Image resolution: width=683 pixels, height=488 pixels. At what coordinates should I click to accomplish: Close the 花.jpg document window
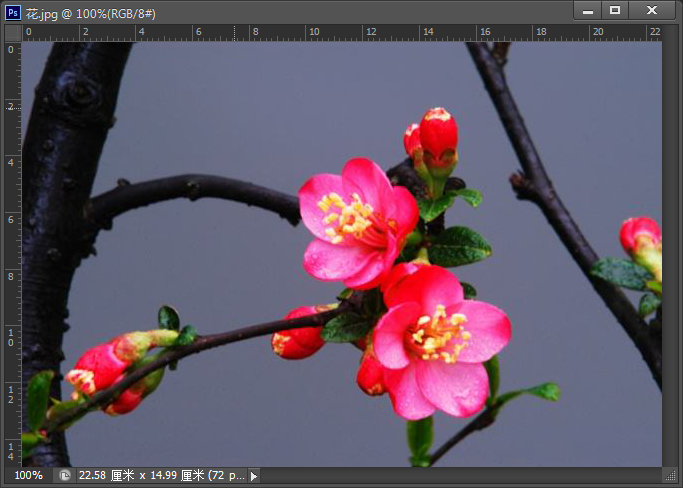pos(652,11)
